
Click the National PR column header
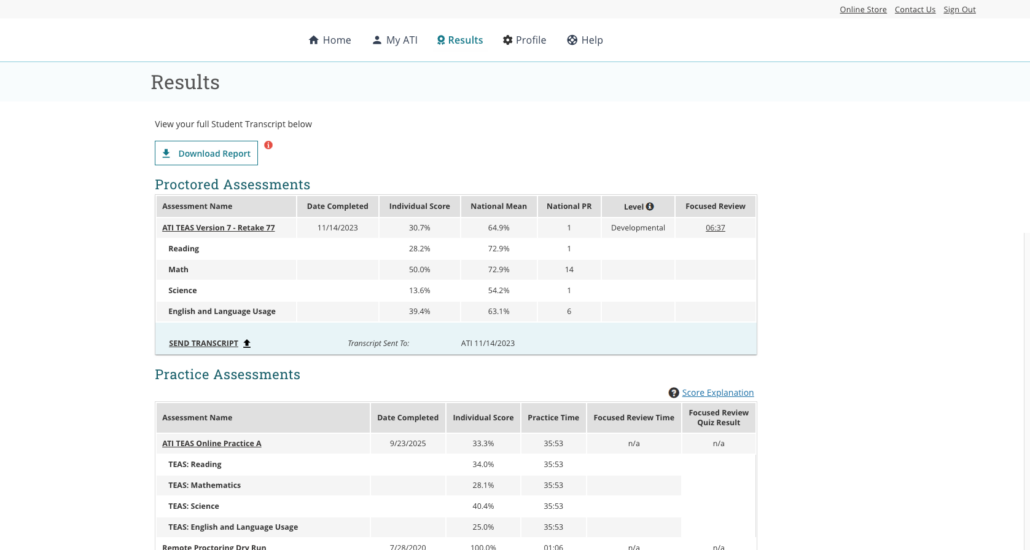coord(569,206)
